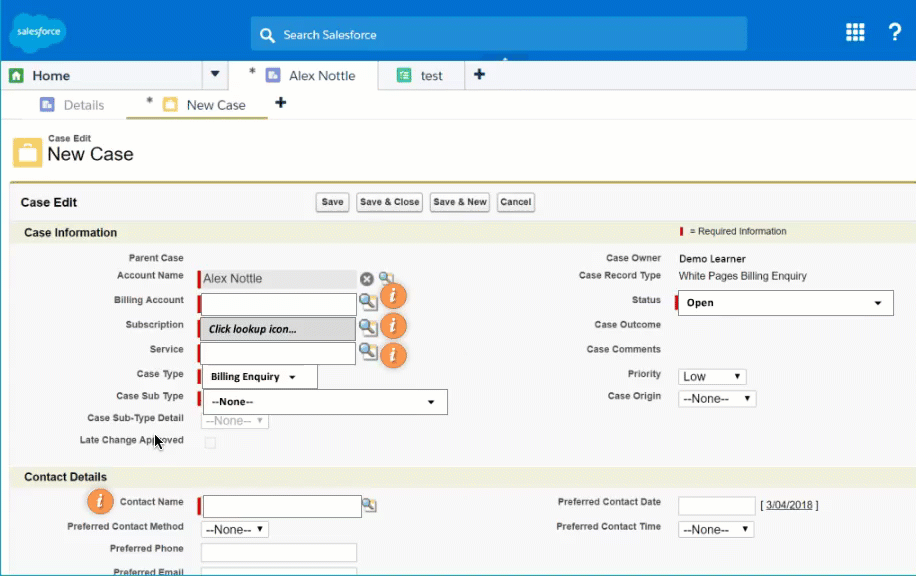
Task: Click the Demo Learner case owner text
Action: (x=712, y=259)
